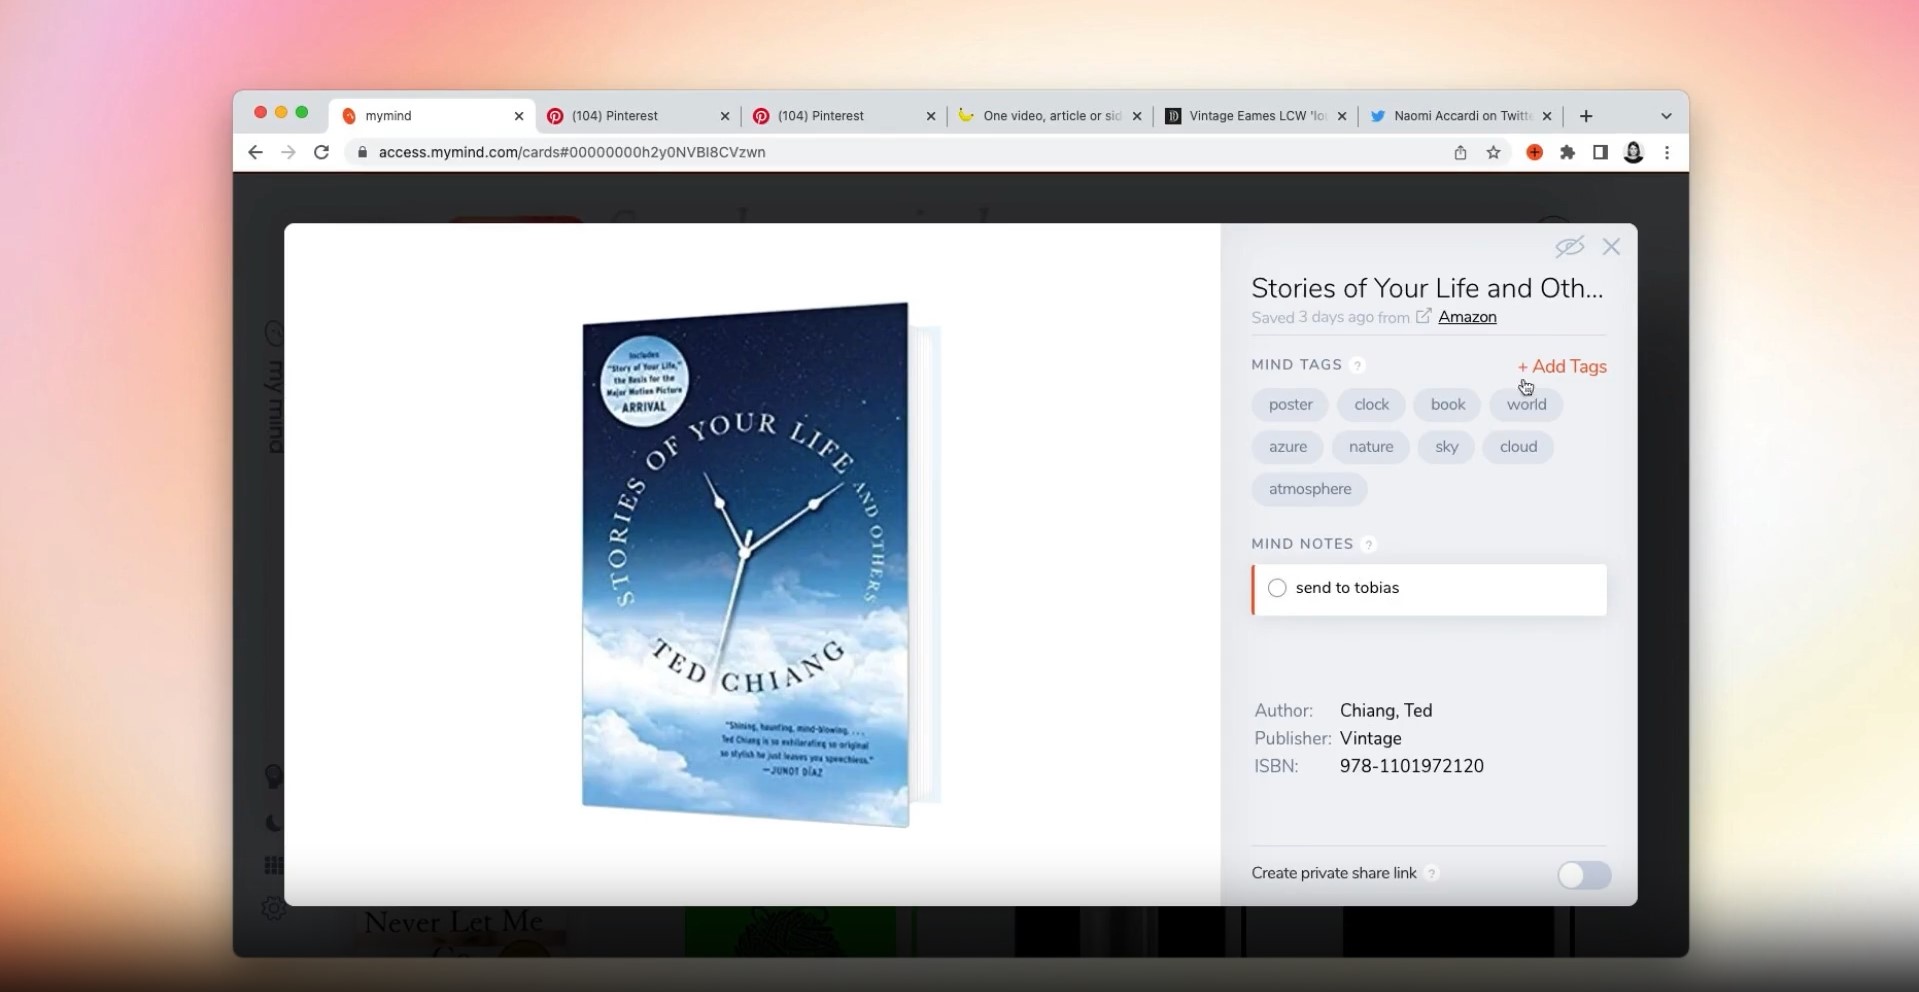This screenshot has width=1919, height=992.
Task: Click the 'send to tobias' note text
Action: click(1347, 588)
